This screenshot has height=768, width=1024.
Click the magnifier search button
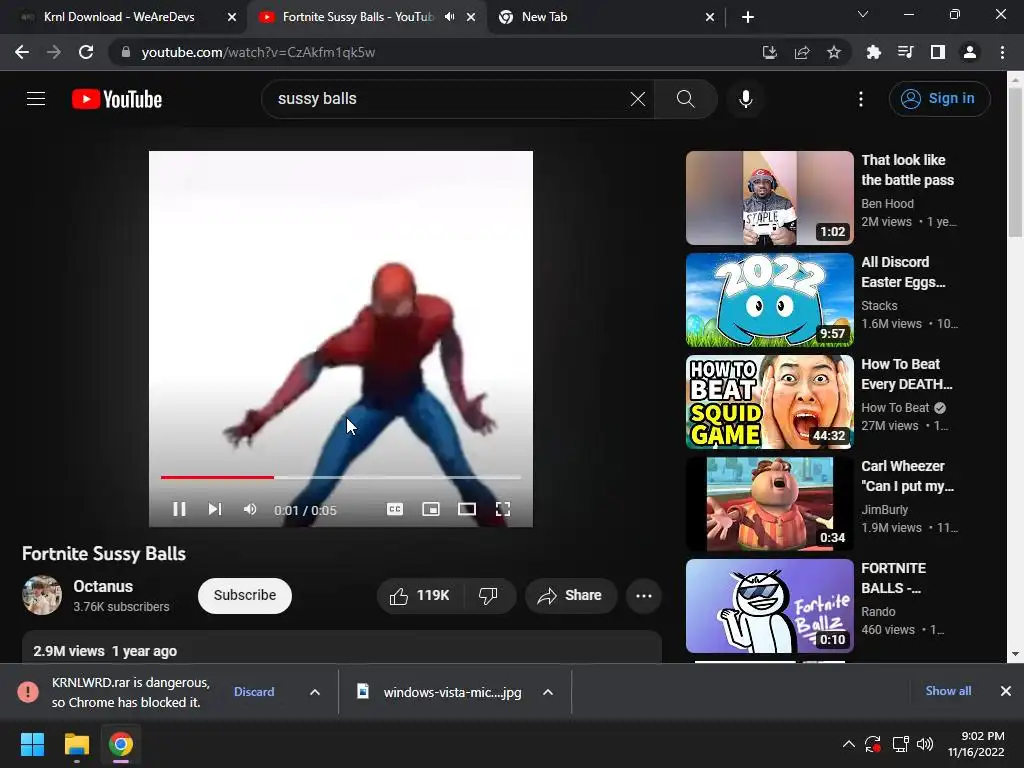pos(685,99)
